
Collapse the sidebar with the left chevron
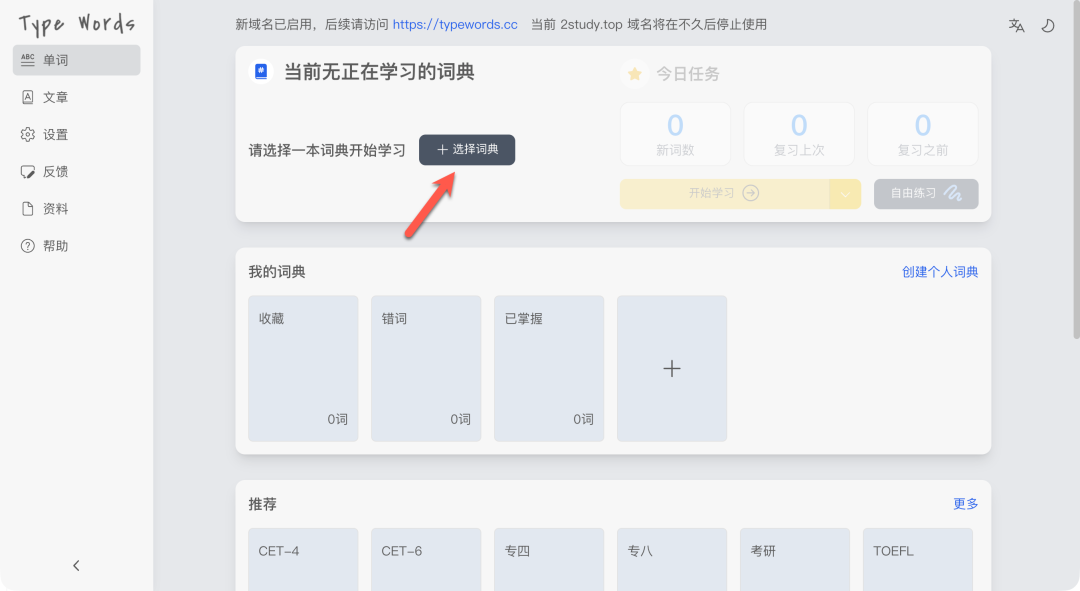[x=76, y=566]
